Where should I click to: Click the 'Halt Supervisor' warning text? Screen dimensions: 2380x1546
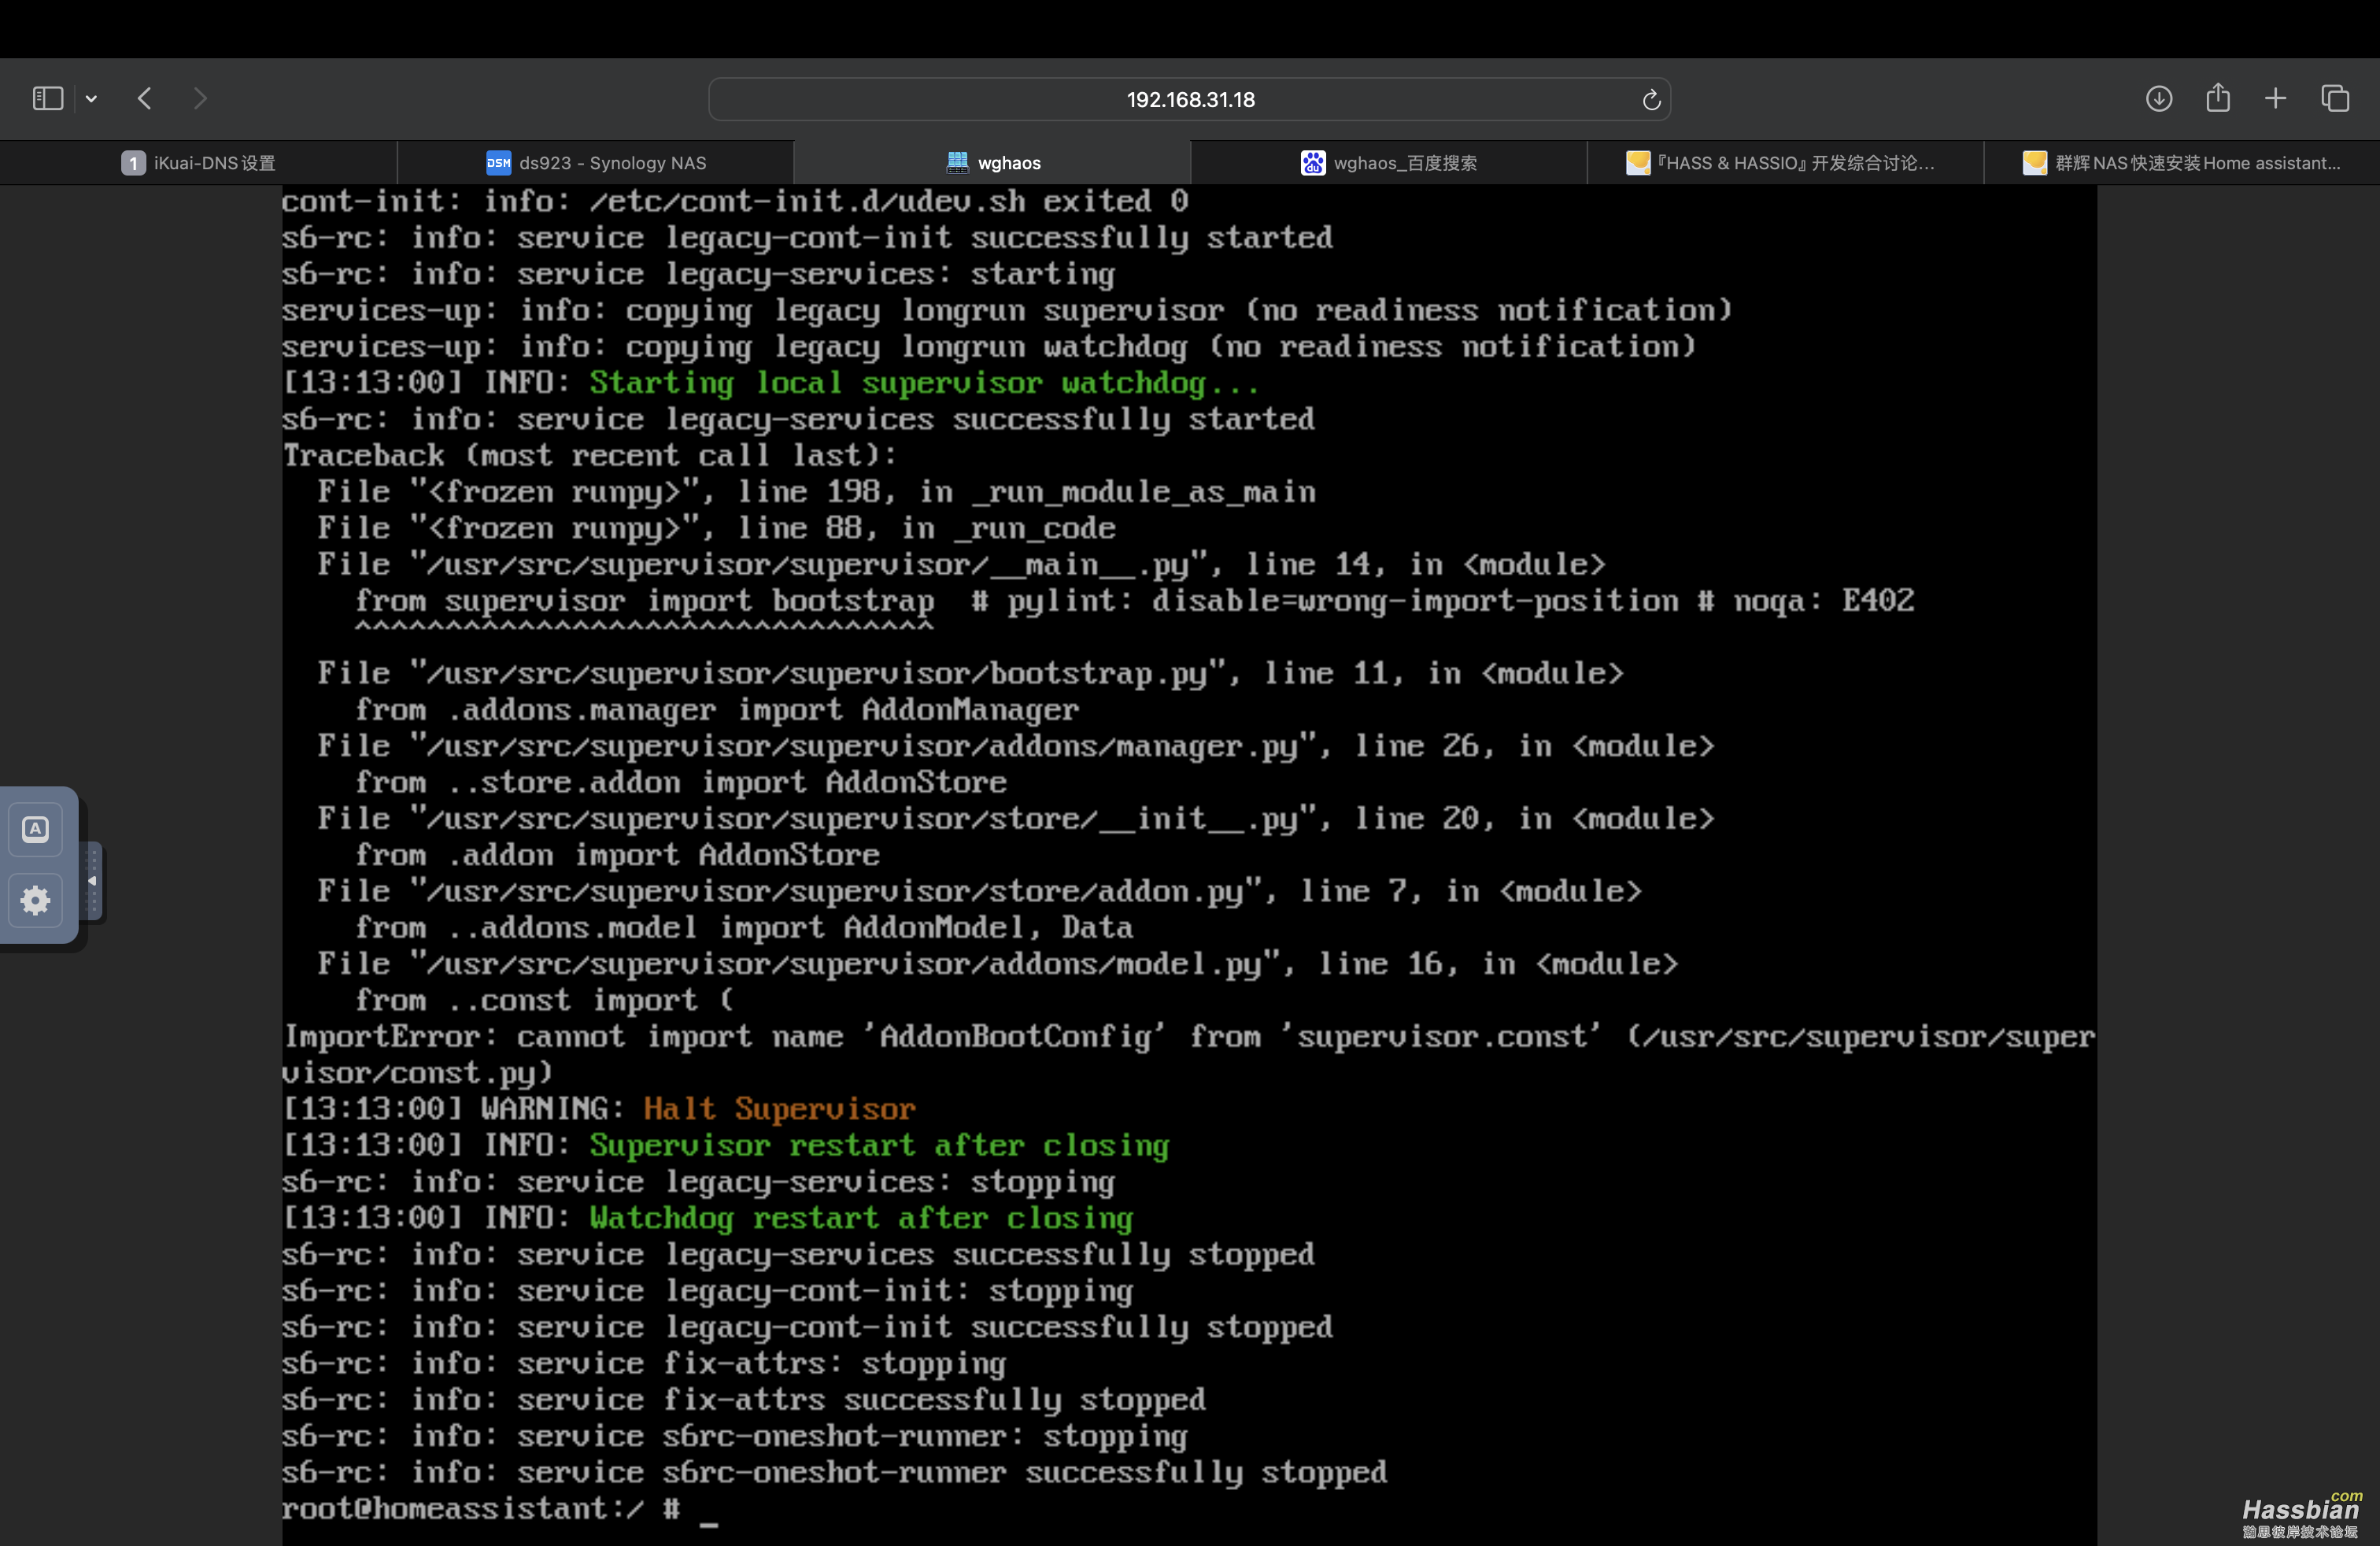coord(779,1109)
